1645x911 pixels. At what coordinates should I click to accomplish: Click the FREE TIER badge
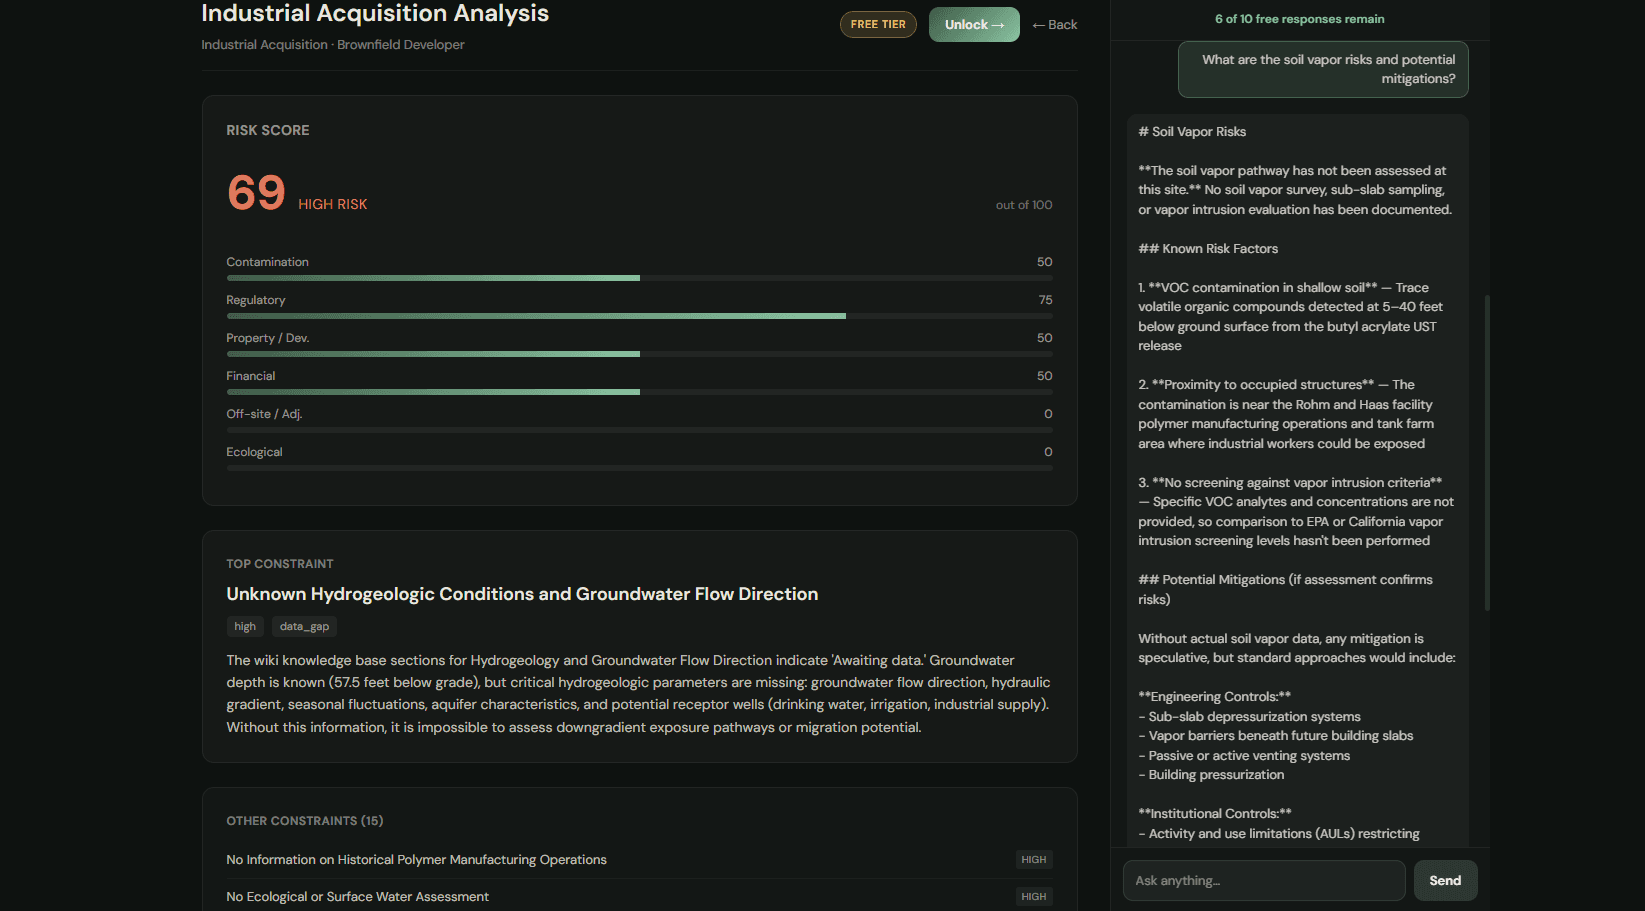click(x=878, y=25)
